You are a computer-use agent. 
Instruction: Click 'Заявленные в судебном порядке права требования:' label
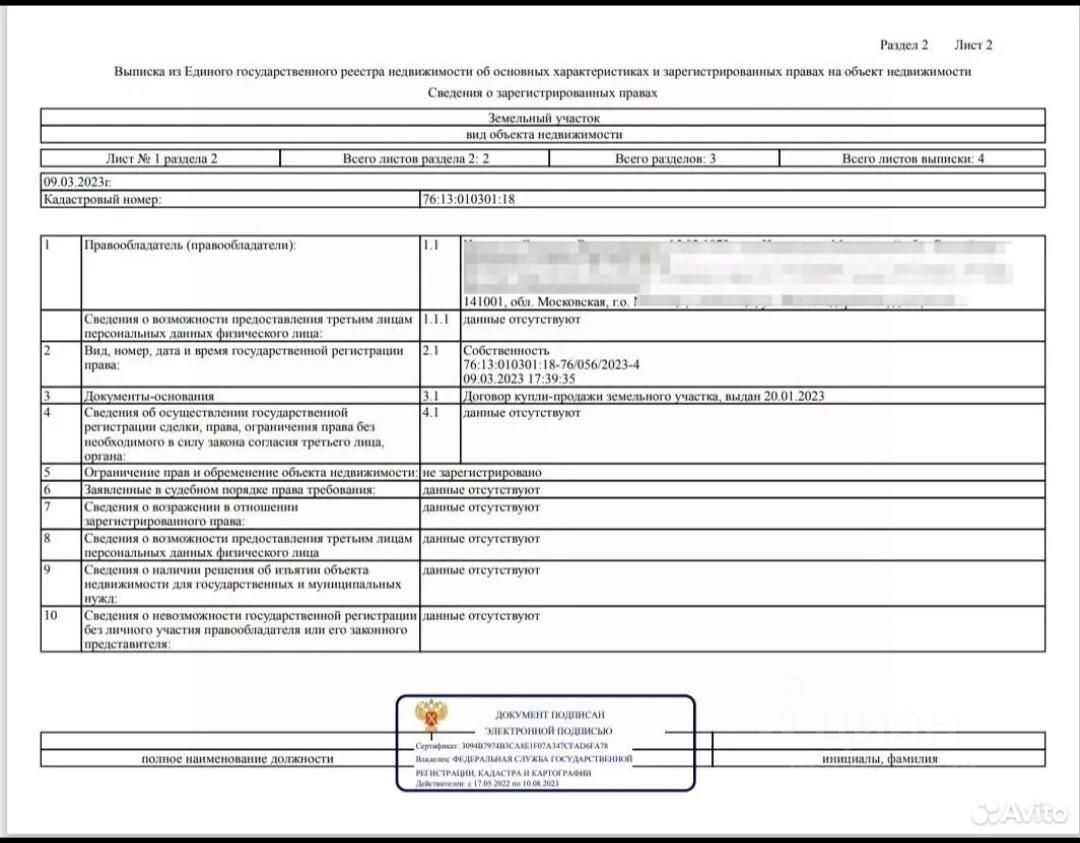point(229,490)
